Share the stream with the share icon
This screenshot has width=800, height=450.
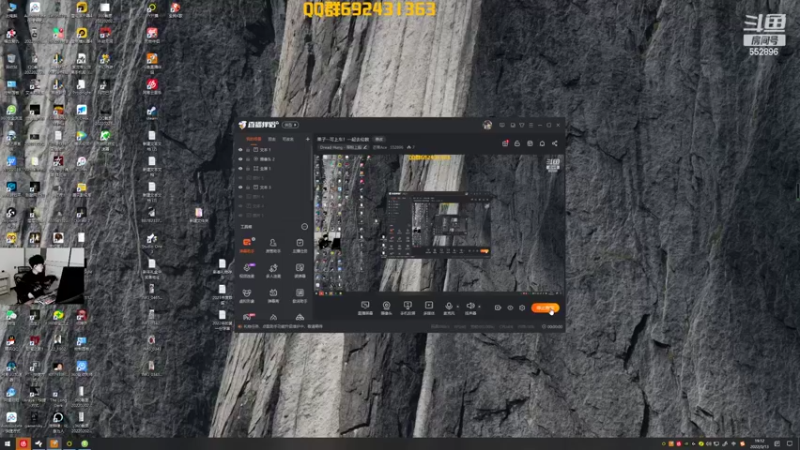pos(555,143)
